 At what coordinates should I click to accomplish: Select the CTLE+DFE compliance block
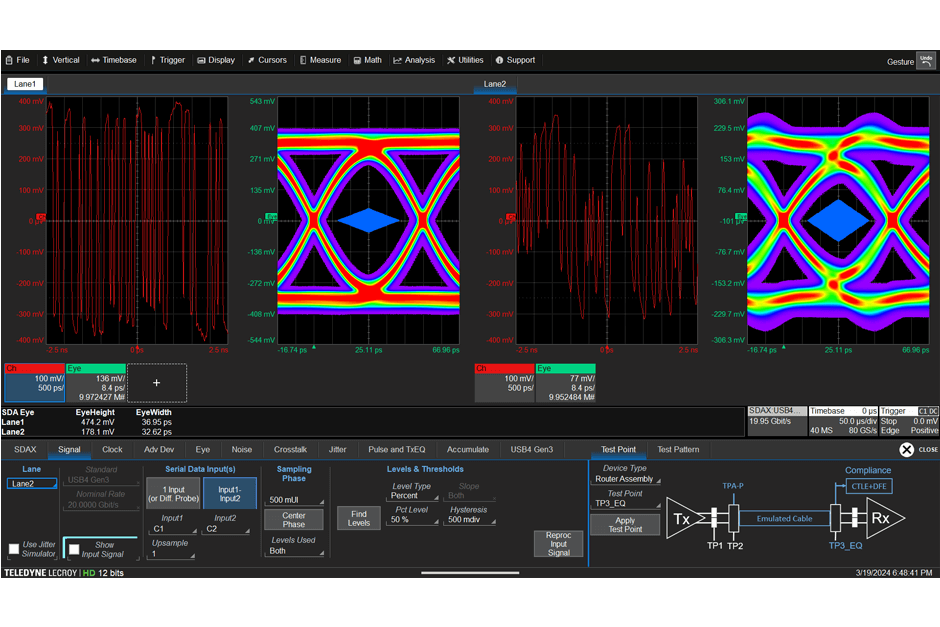tap(867, 487)
